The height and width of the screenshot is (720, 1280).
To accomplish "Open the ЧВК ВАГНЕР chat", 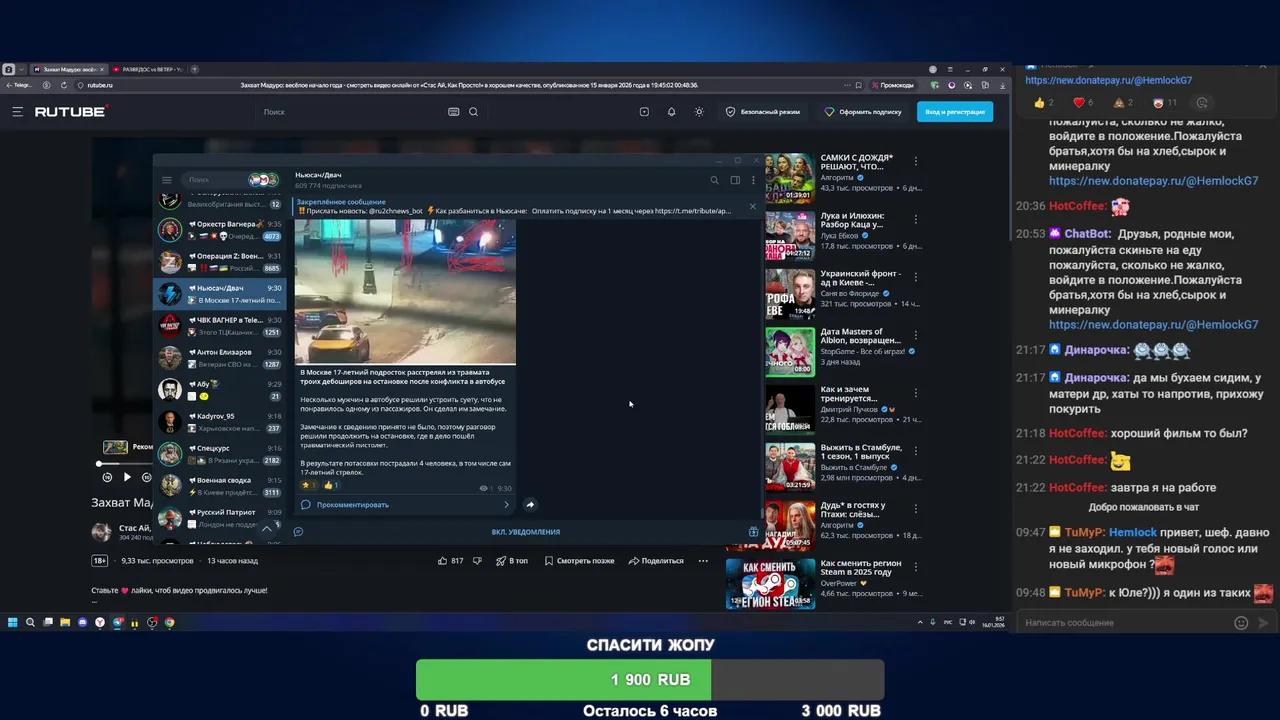I will 220,326.
